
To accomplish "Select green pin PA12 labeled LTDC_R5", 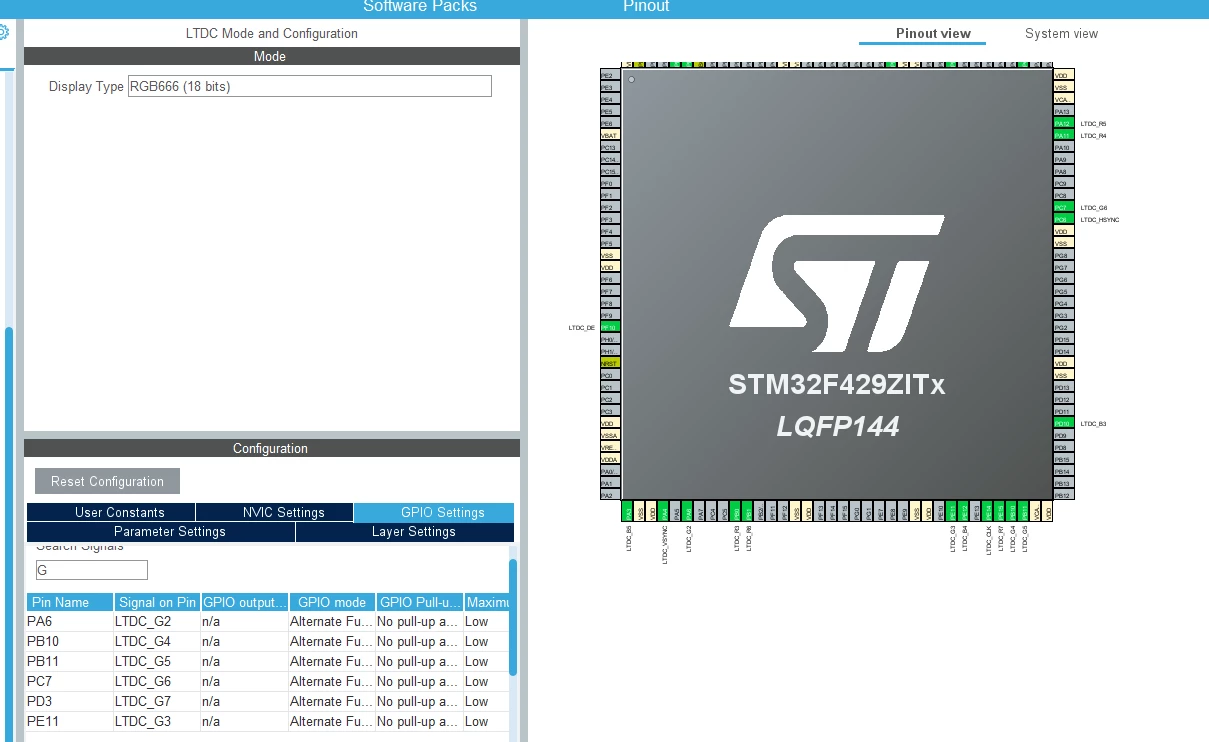I will pos(1062,123).
